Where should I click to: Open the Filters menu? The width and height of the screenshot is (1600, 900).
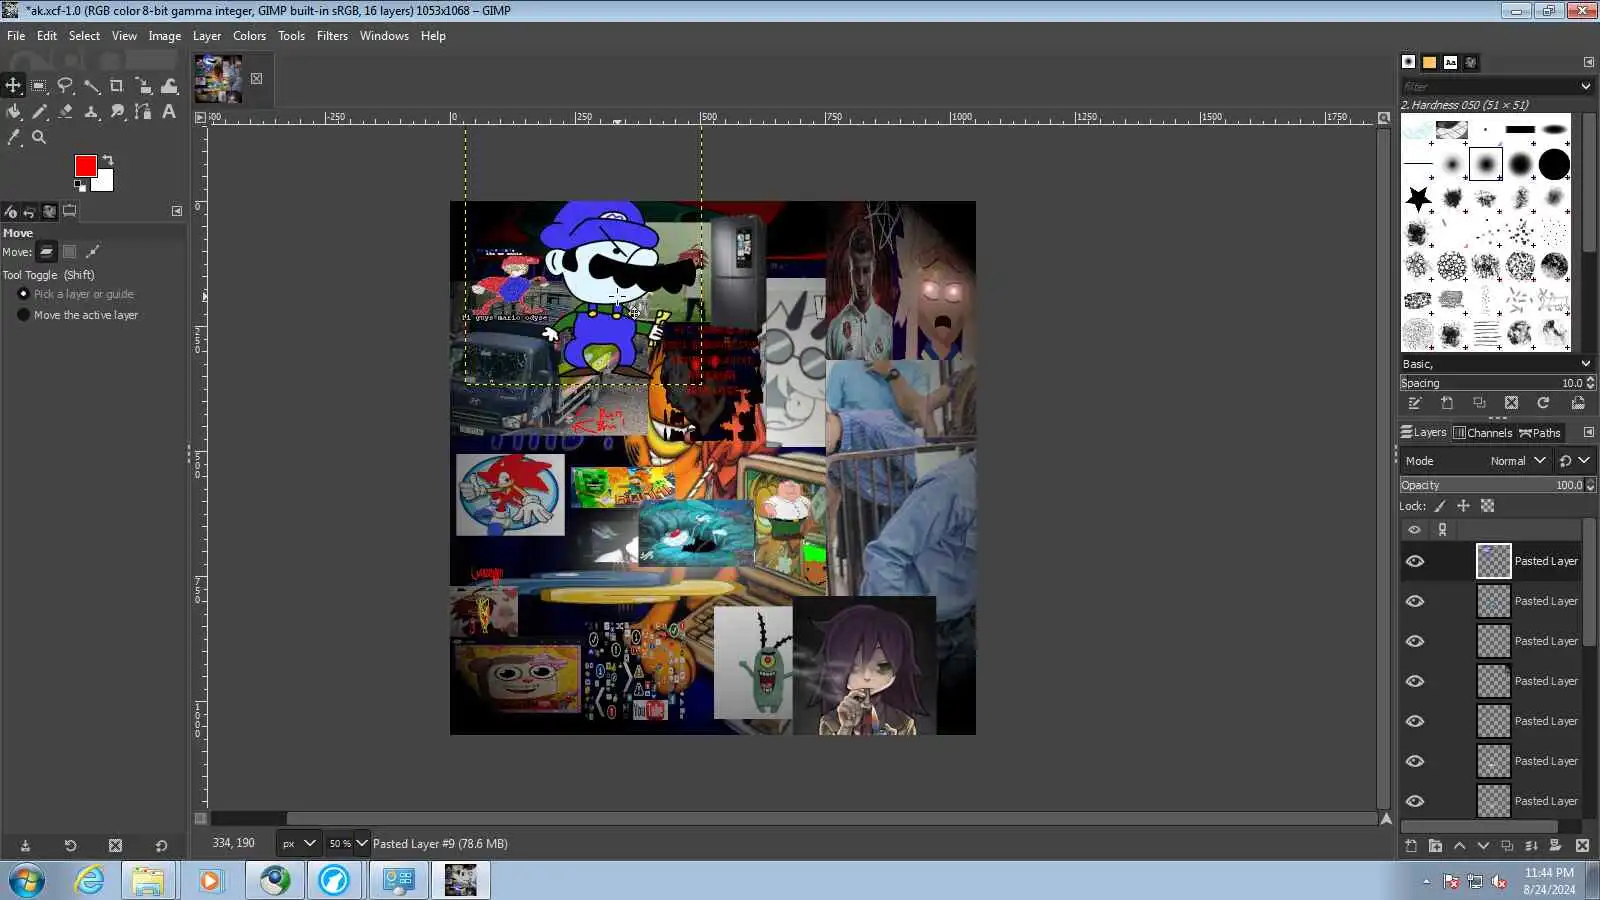332,36
